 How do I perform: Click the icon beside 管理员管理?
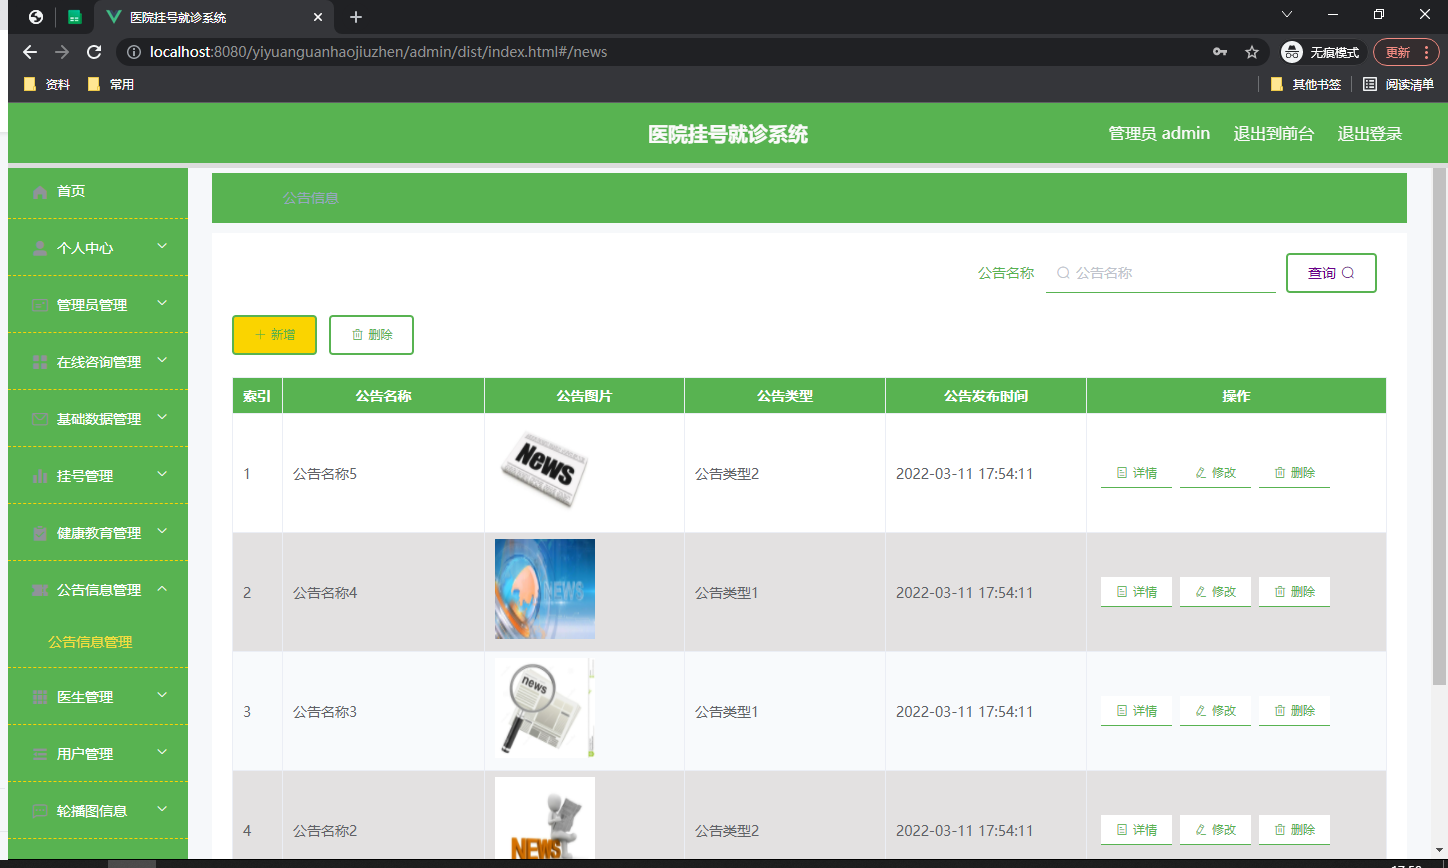pos(40,305)
